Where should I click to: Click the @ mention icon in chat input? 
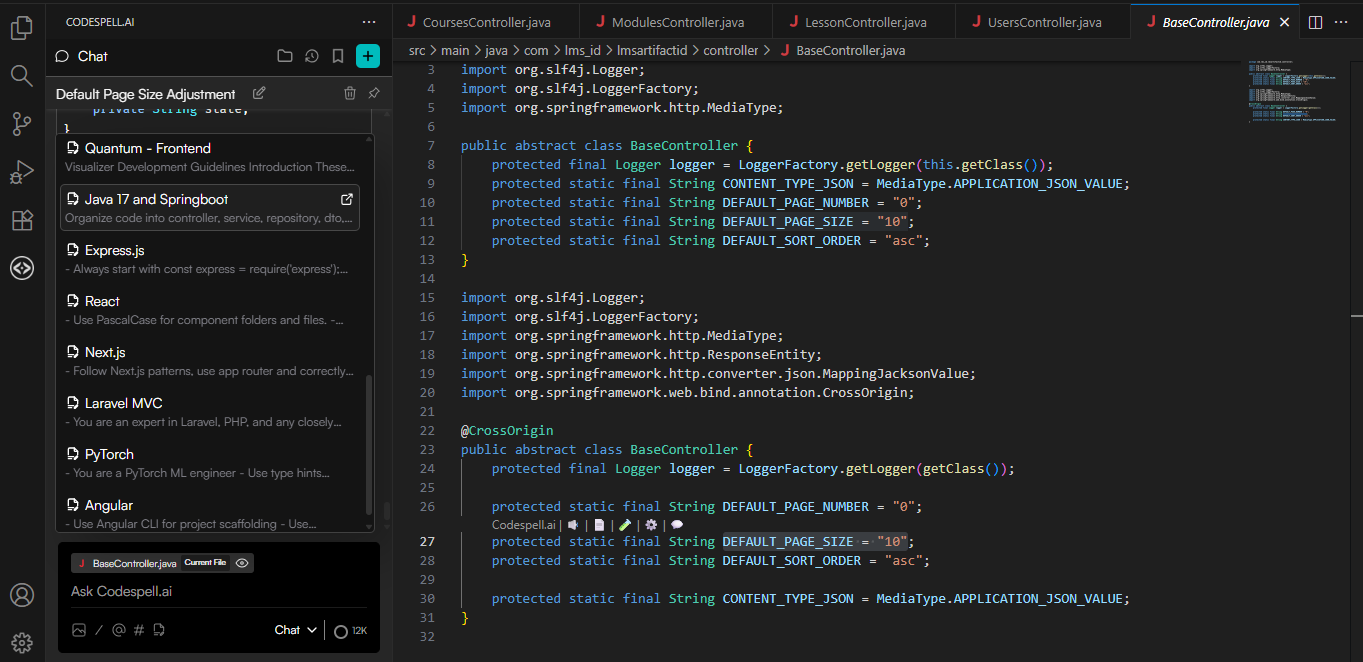tap(118, 630)
